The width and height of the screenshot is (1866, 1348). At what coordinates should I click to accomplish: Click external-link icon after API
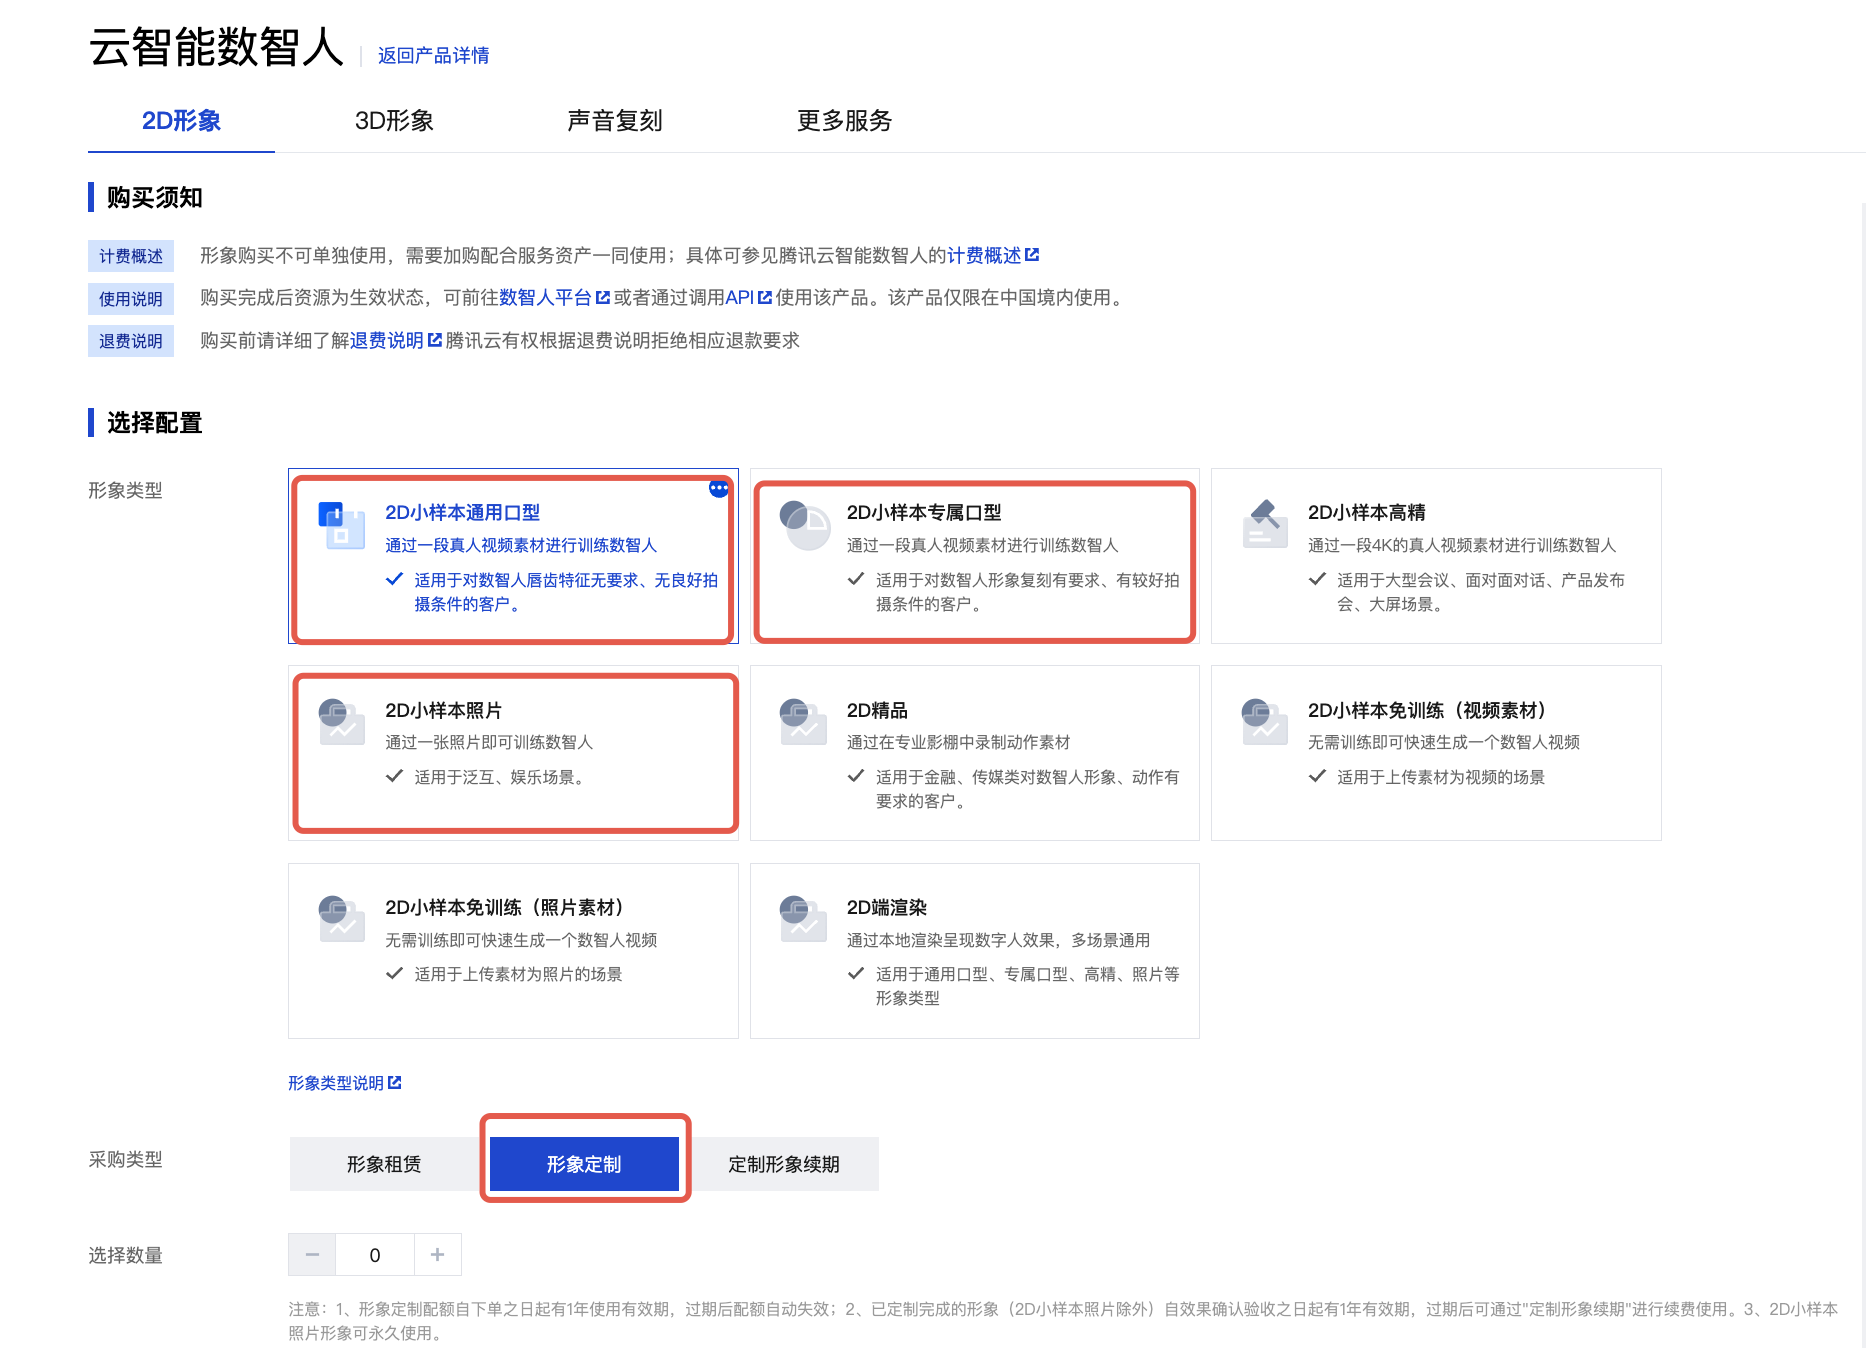(765, 297)
